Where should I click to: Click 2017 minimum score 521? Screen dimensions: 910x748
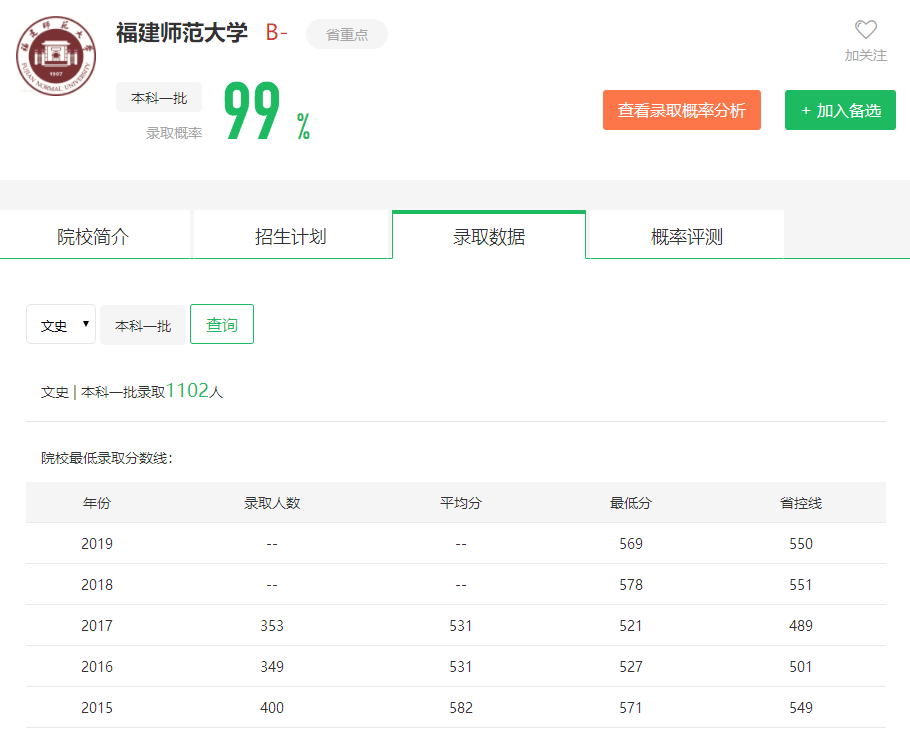630,626
